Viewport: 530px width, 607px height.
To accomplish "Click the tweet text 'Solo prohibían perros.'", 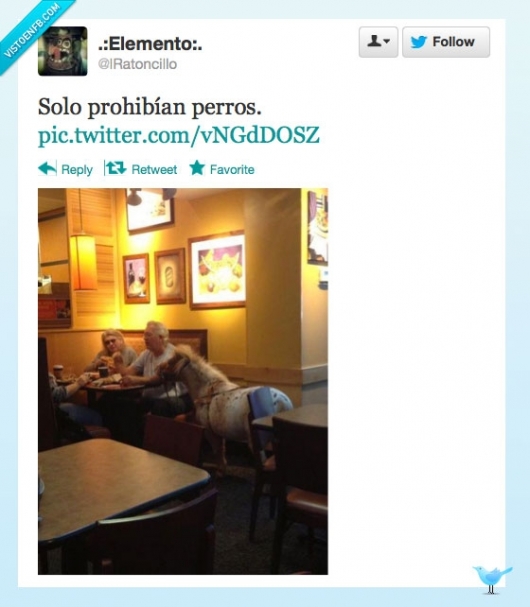I will point(150,107).
